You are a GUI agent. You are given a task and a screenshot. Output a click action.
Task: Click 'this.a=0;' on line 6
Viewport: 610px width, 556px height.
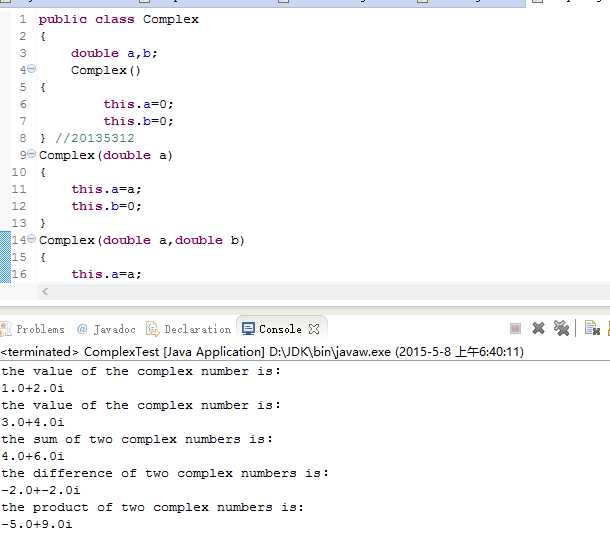pos(138,104)
